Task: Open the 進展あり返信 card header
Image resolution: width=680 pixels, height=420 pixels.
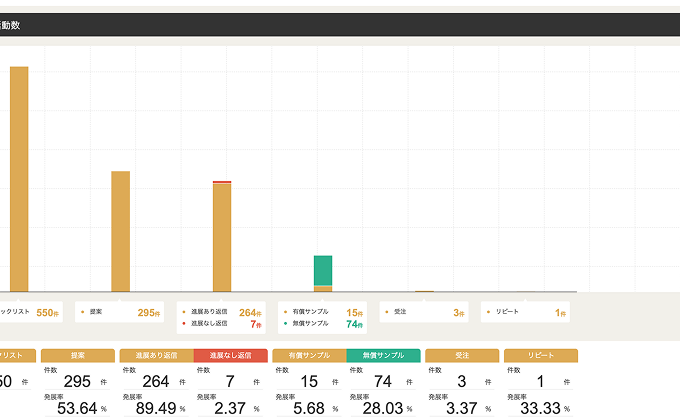Action: coord(156,355)
